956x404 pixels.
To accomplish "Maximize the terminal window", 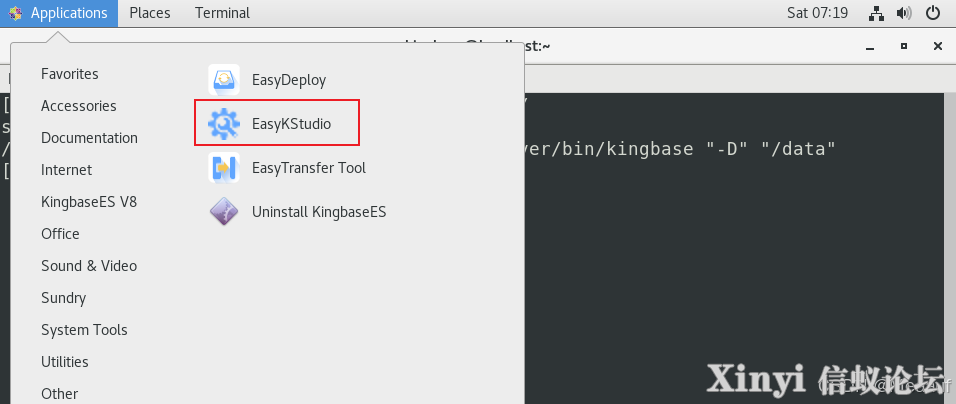I will point(904,46).
